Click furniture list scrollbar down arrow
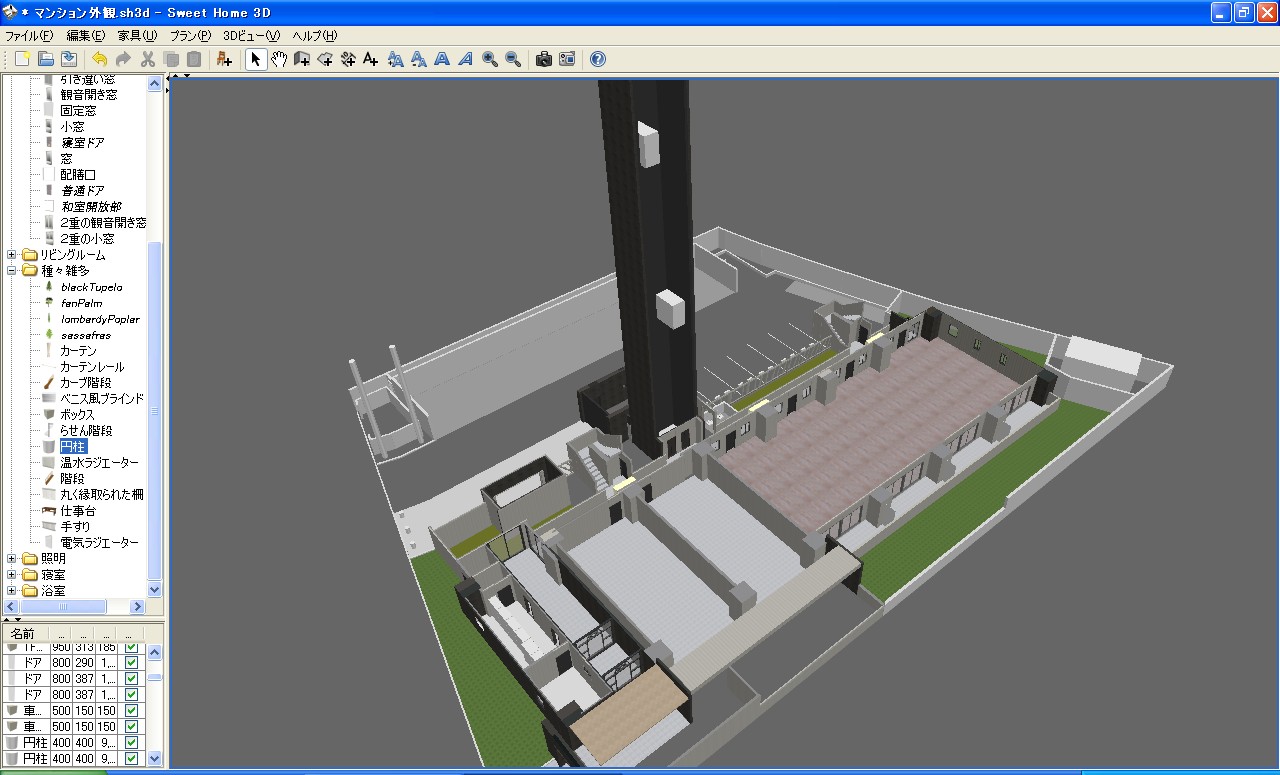This screenshot has height=775, width=1280. point(155,759)
